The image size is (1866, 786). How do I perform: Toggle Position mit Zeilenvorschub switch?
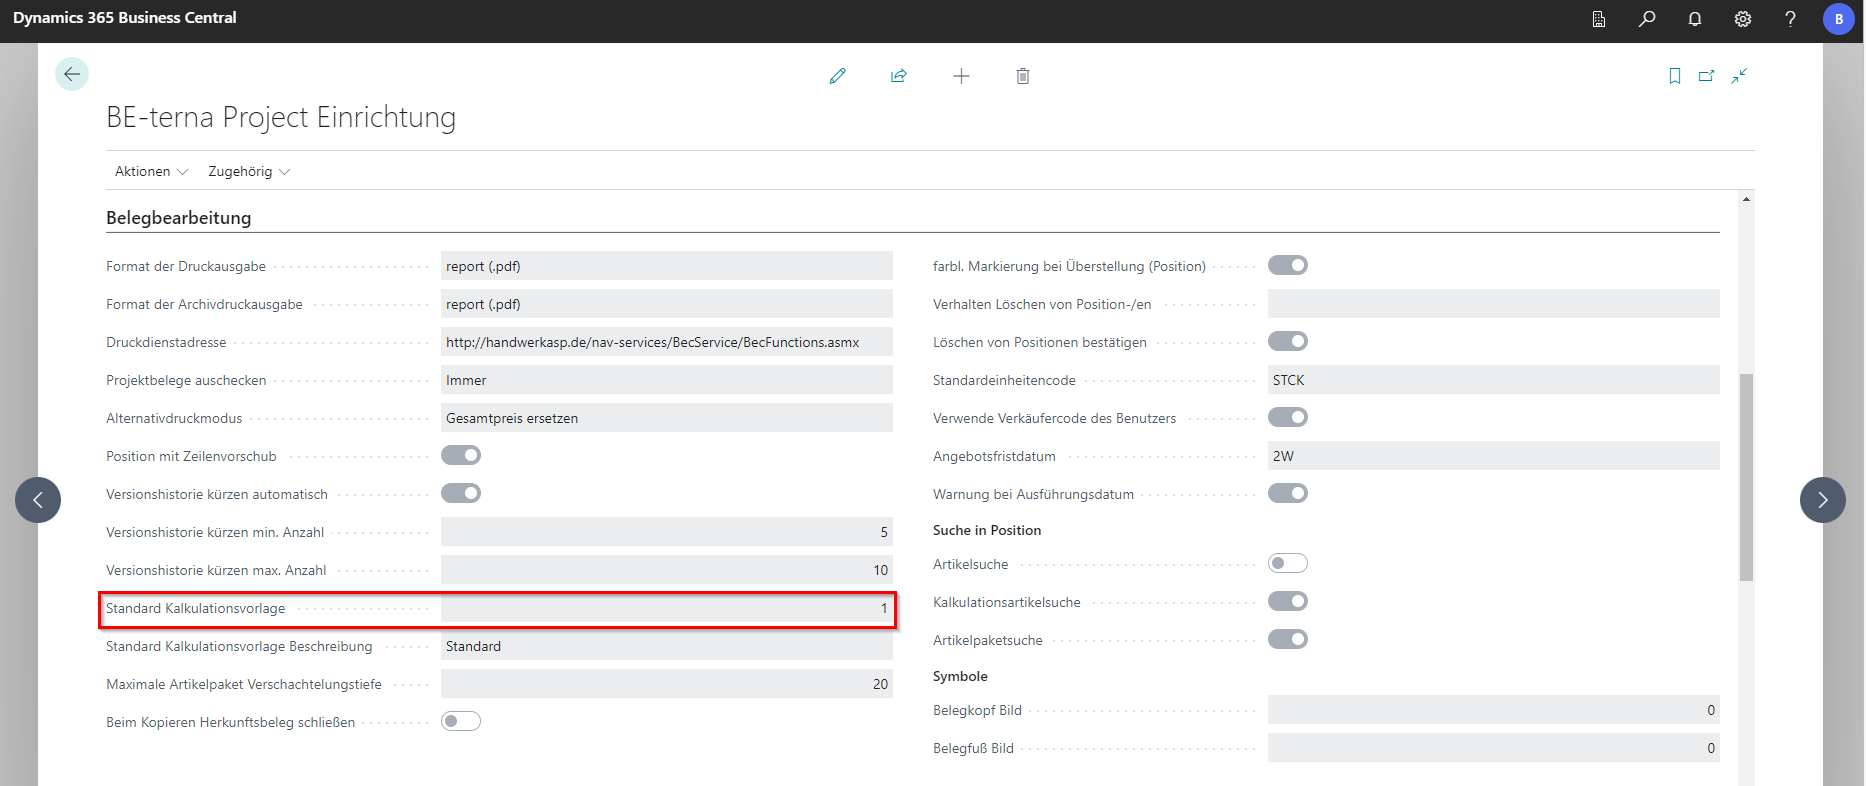[461, 456]
